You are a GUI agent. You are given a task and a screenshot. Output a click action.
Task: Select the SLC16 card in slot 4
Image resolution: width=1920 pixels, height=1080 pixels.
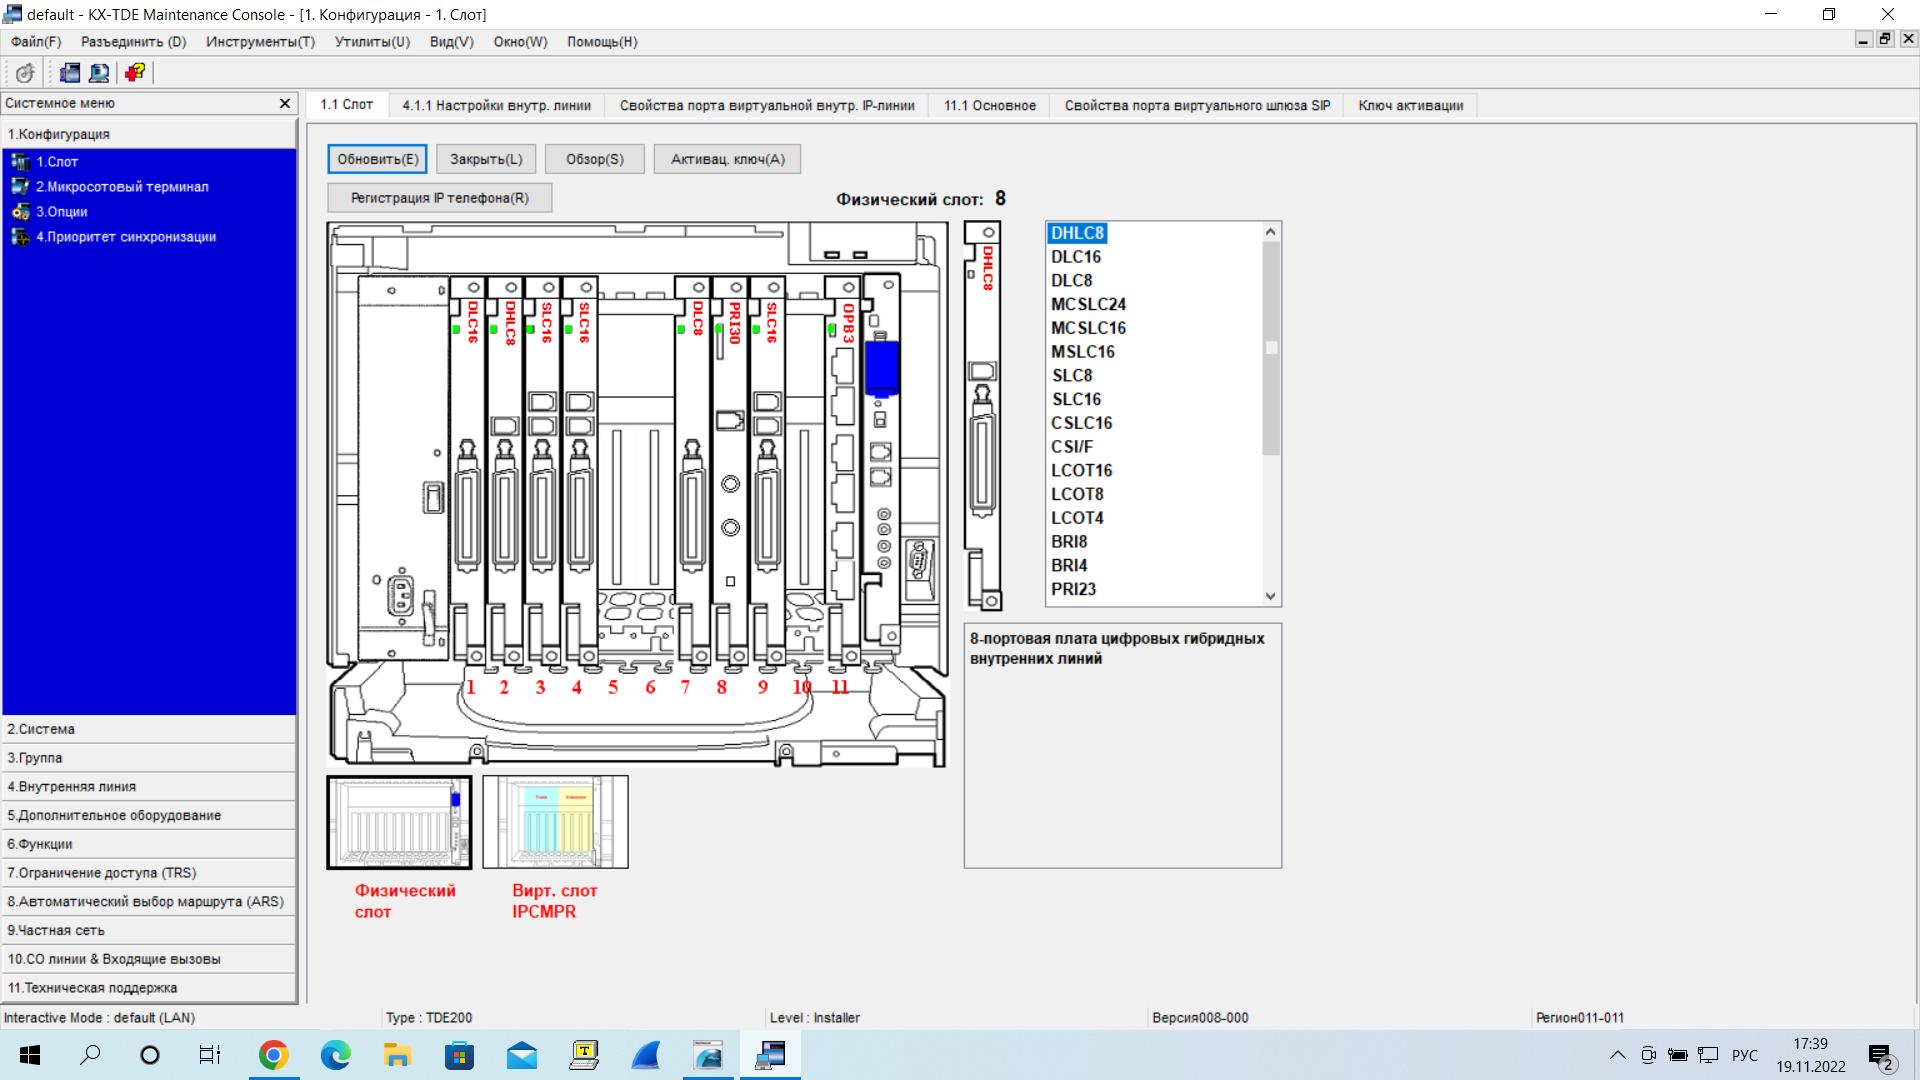(x=579, y=470)
